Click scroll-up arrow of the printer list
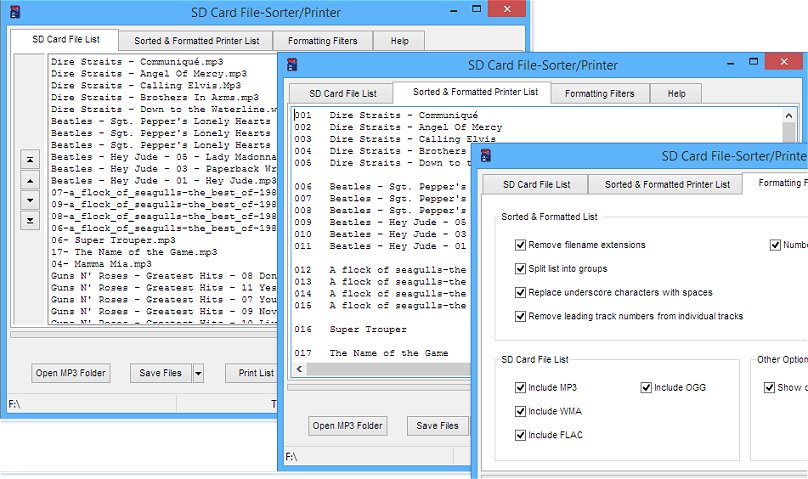808x479 pixels. [x=789, y=114]
